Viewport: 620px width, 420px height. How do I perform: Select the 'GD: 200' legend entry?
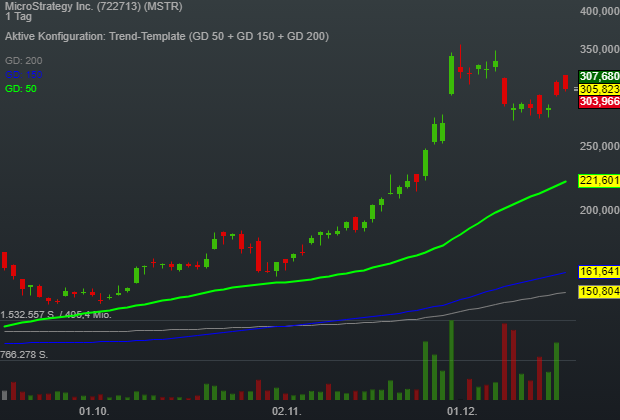click(24, 61)
